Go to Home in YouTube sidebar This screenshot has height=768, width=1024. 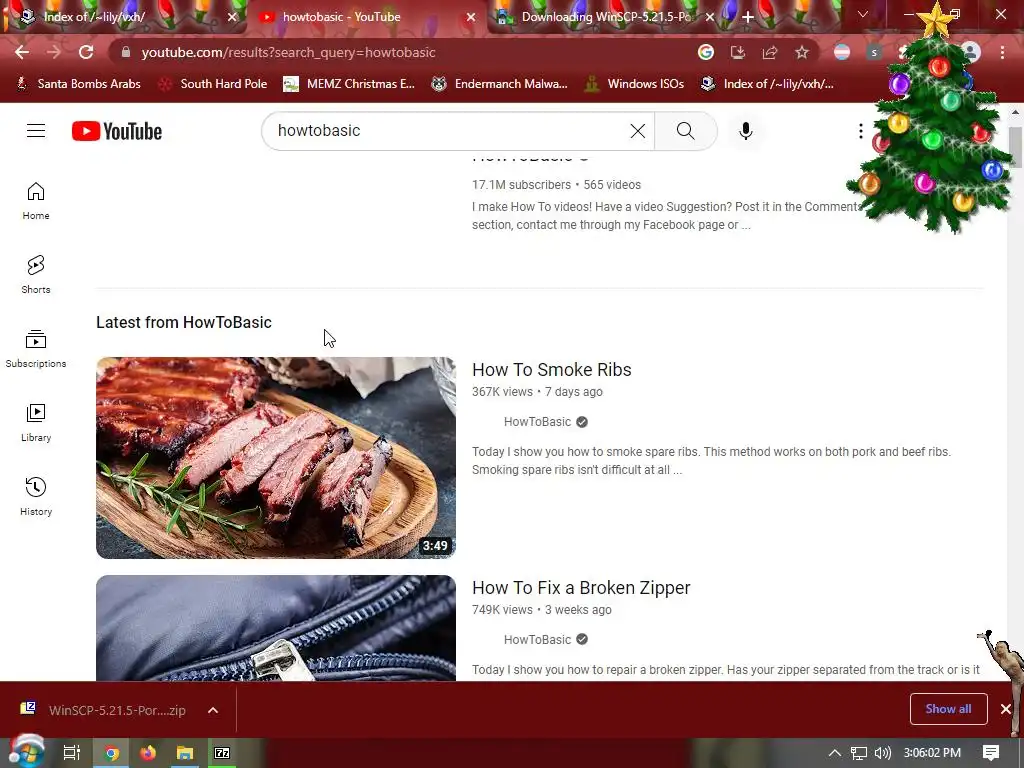(36, 200)
